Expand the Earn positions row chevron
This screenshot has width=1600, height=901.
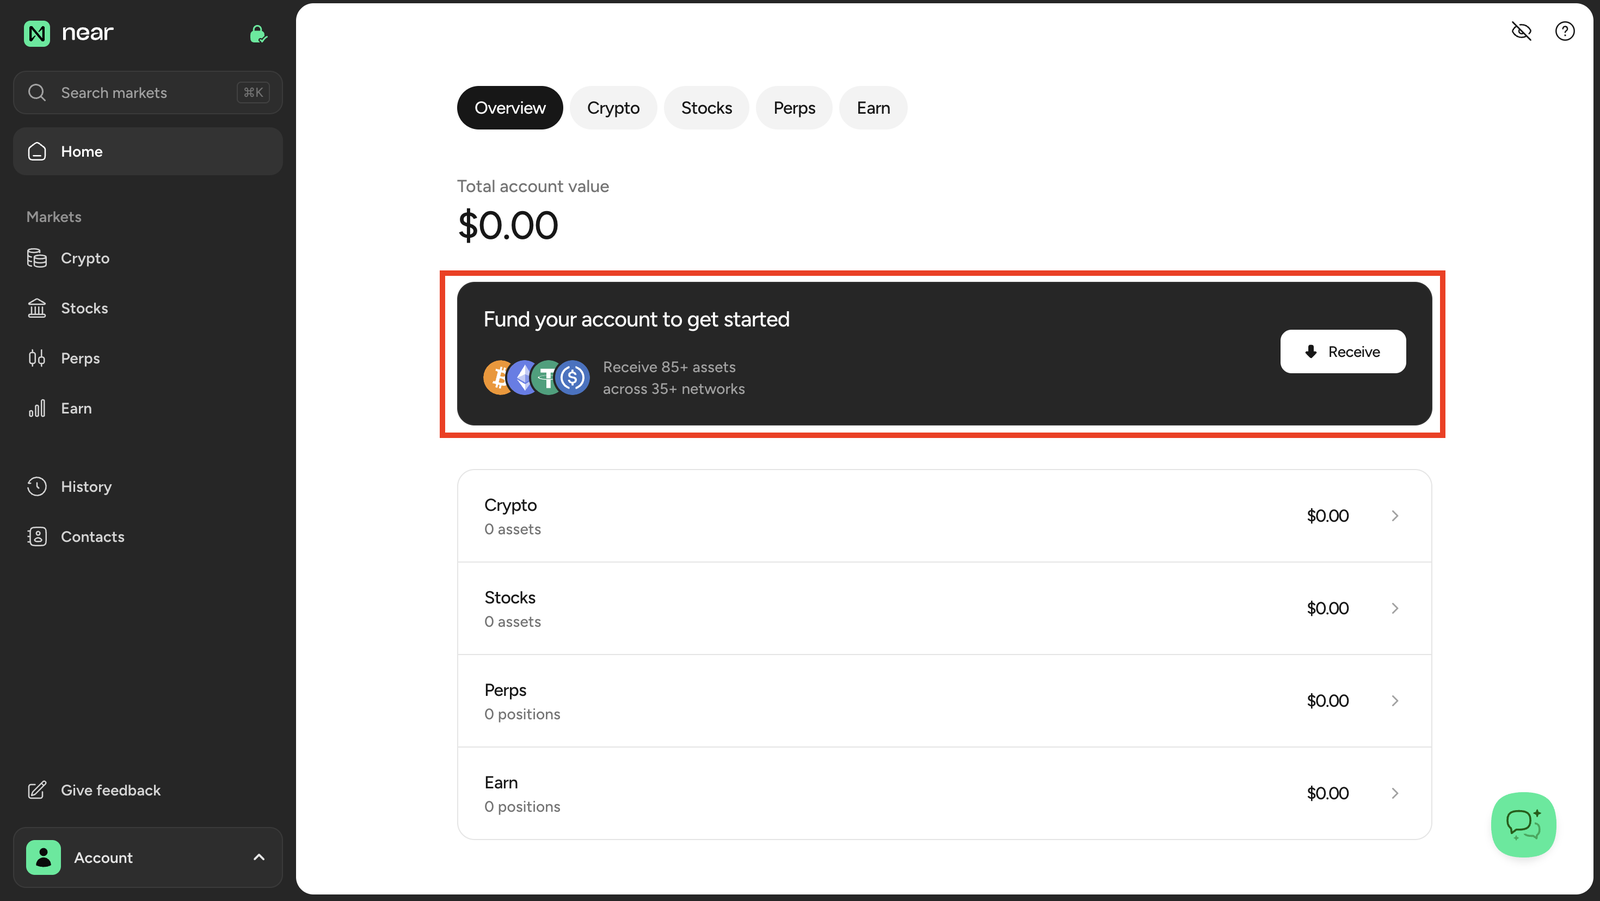point(1395,793)
